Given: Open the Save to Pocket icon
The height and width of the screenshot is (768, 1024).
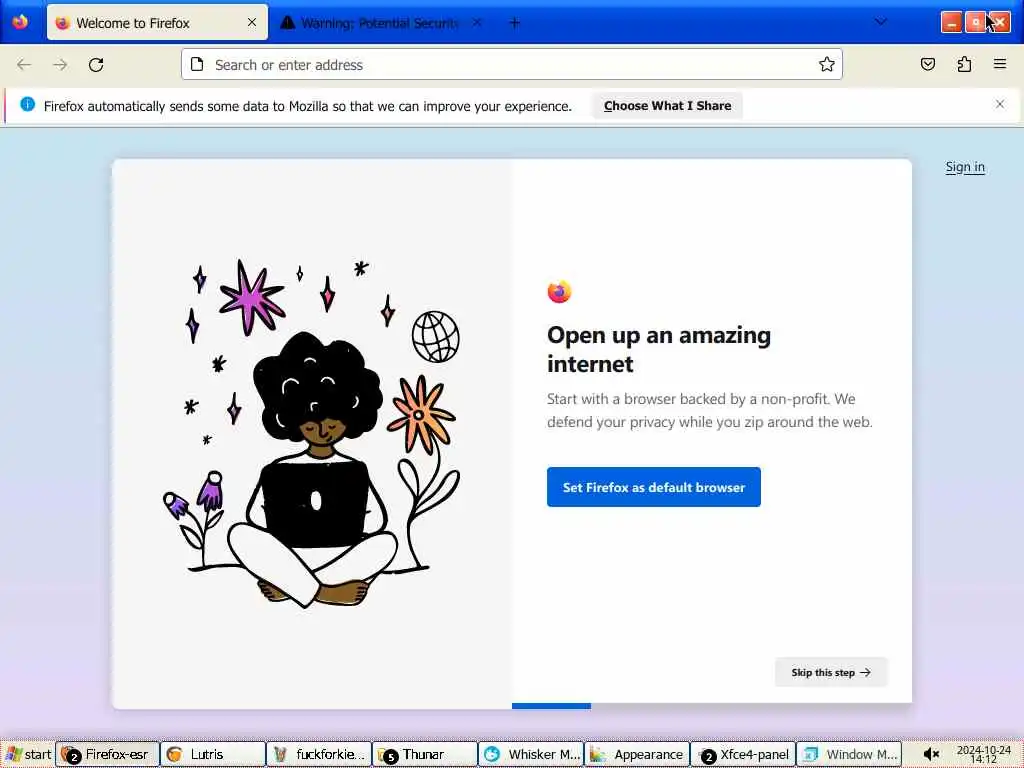Looking at the screenshot, I should (x=927, y=64).
